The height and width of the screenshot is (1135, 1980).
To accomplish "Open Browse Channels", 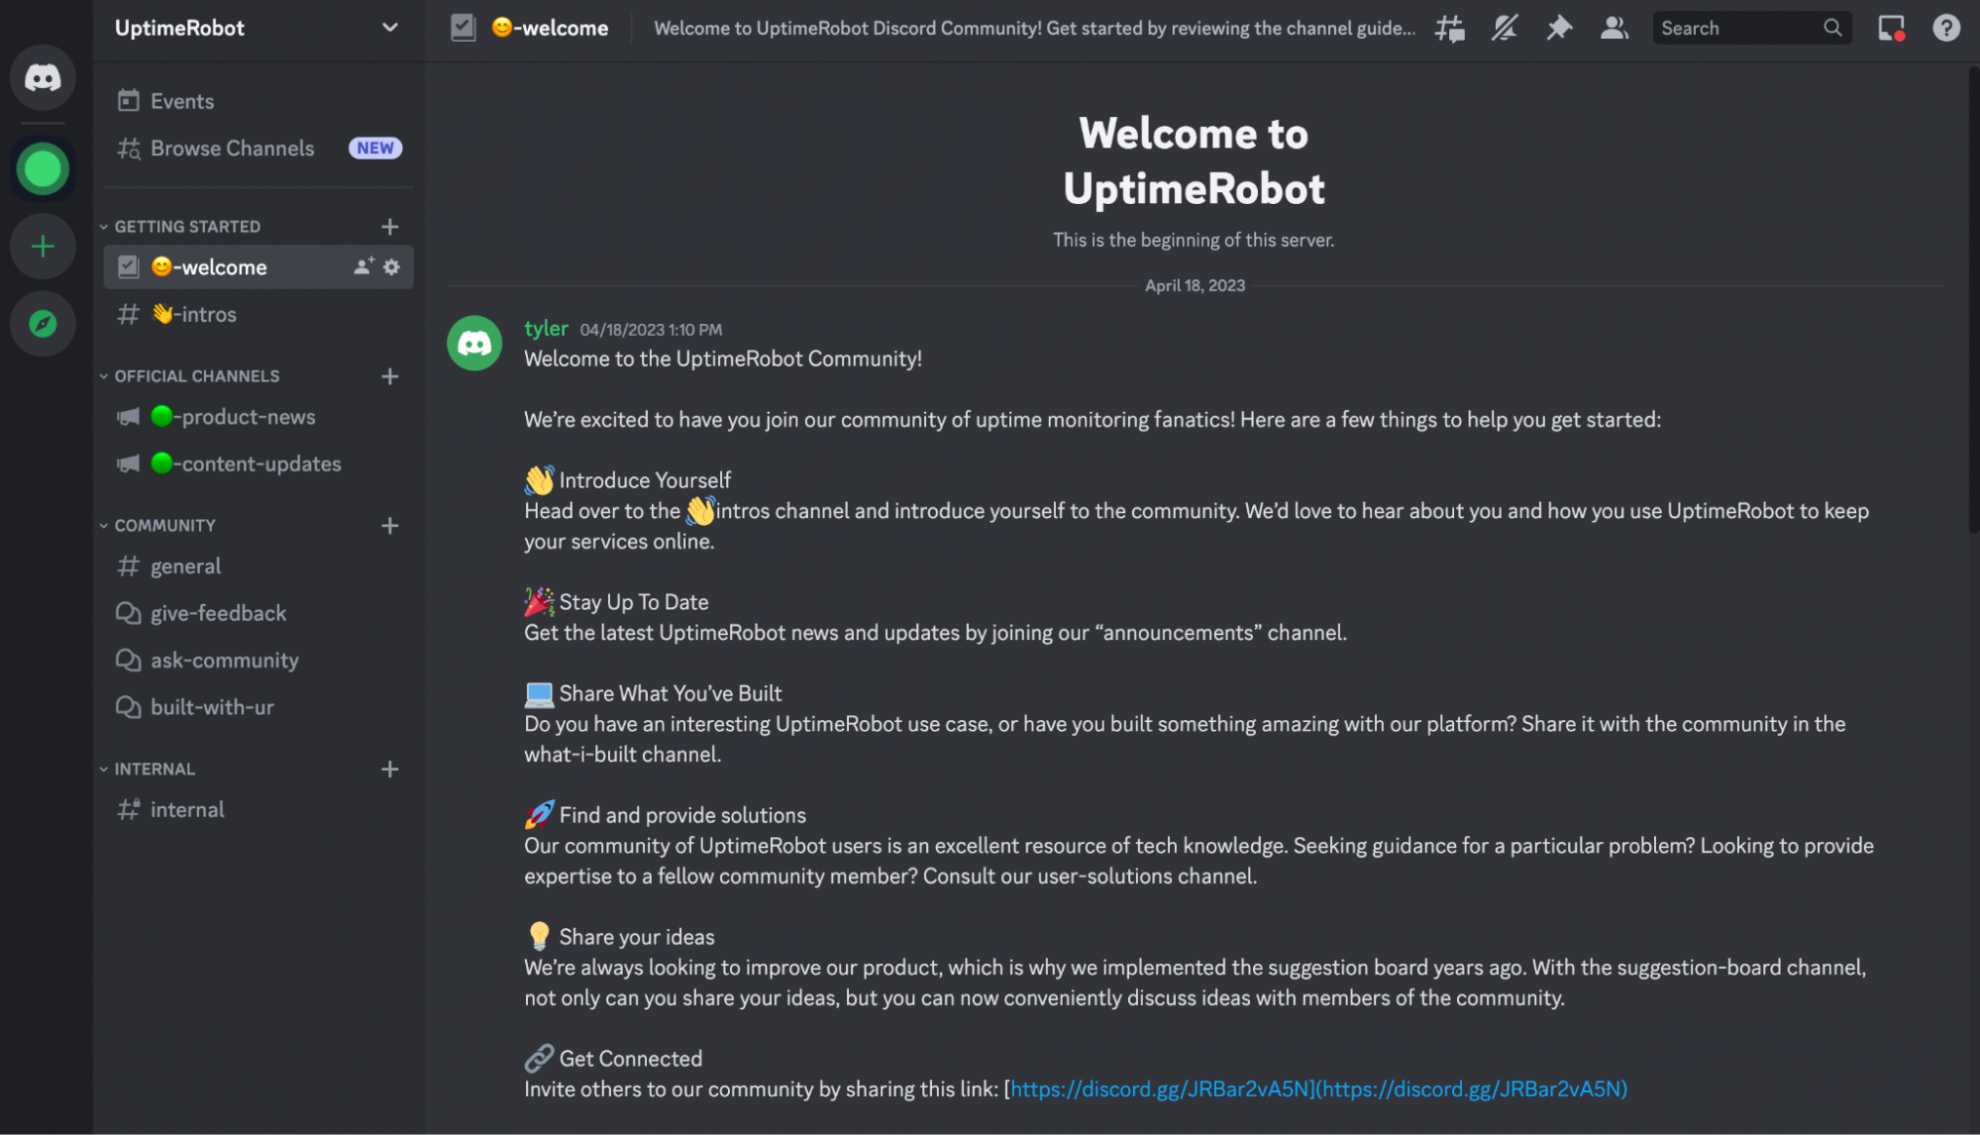I will click(x=230, y=148).
